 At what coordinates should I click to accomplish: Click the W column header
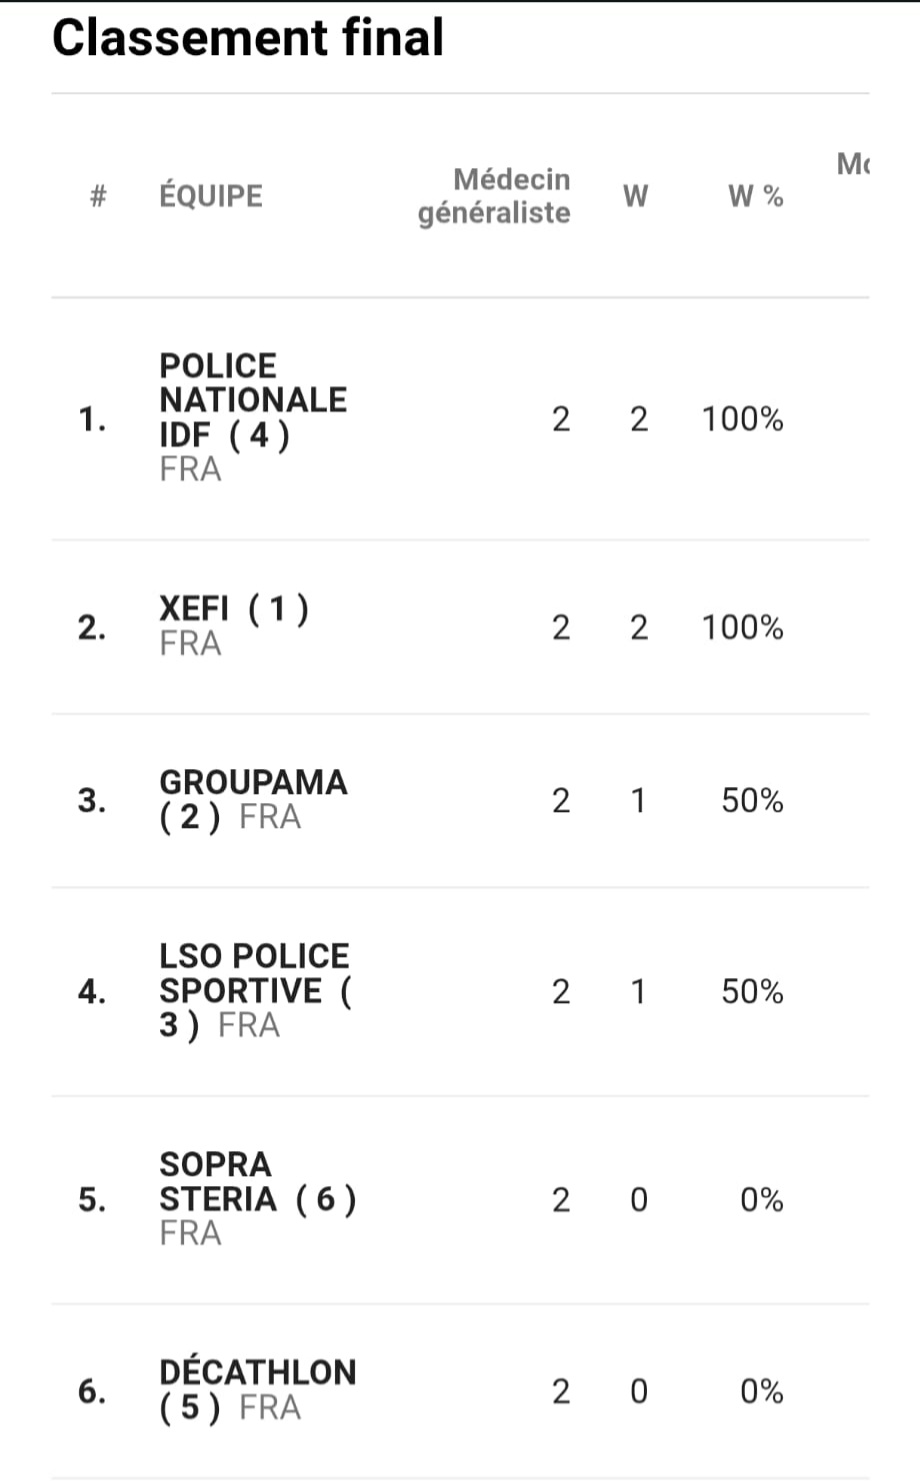(x=635, y=196)
